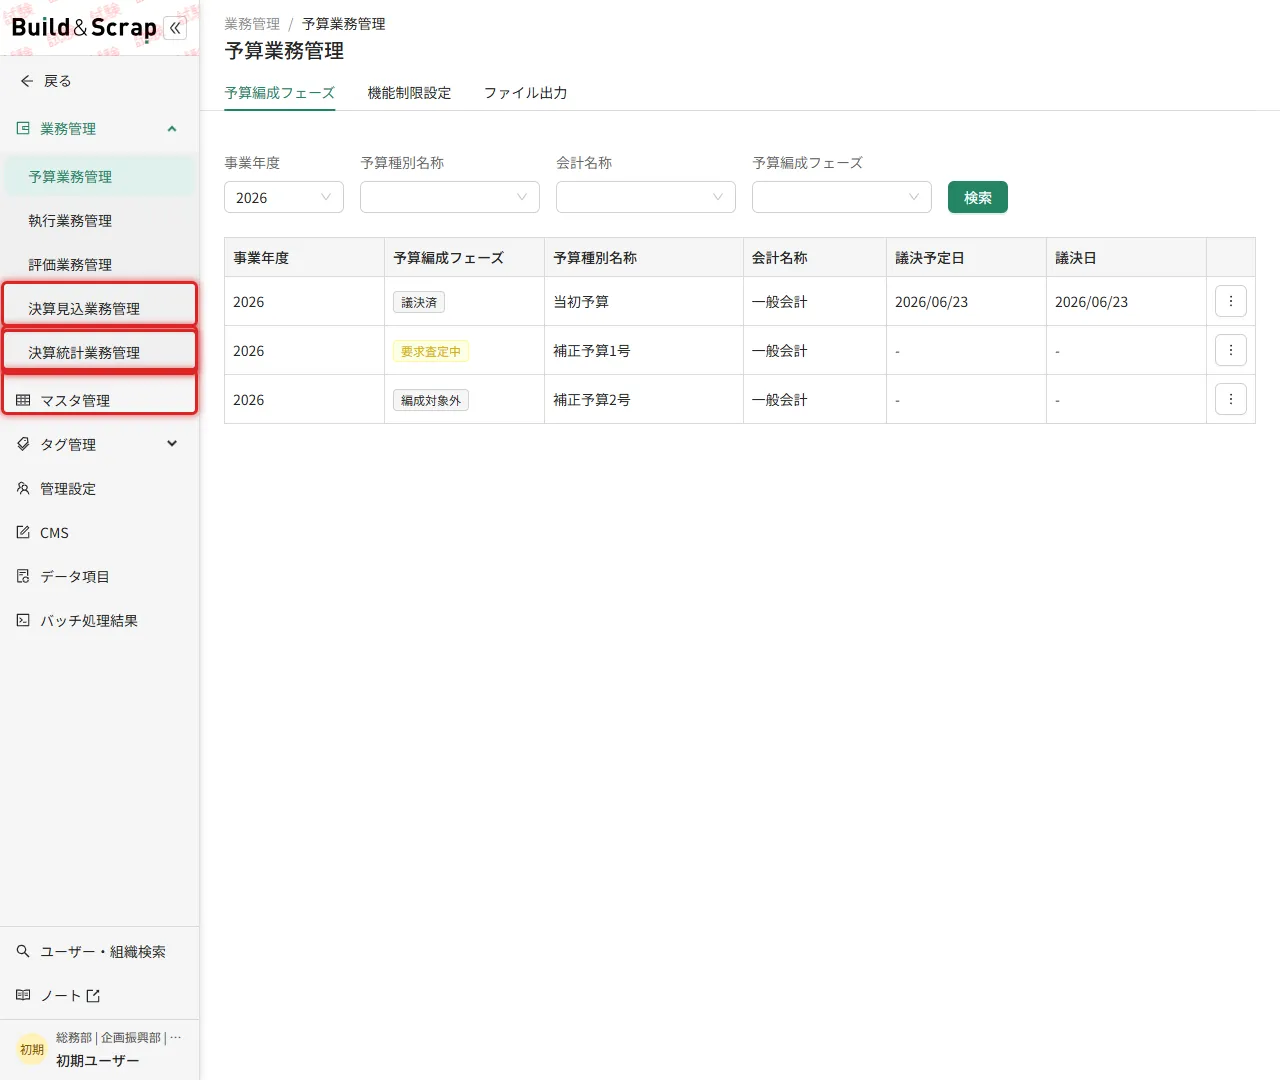
Task: Open row menu for 補正予算2号
Action: pyautogui.click(x=1231, y=399)
